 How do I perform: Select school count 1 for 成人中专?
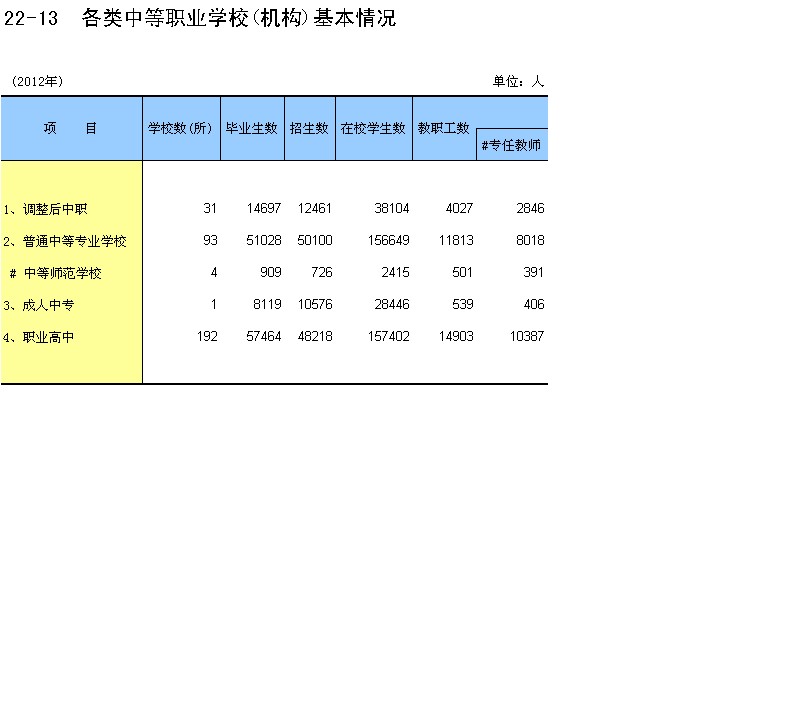pyautogui.click(x=214, y=305)
